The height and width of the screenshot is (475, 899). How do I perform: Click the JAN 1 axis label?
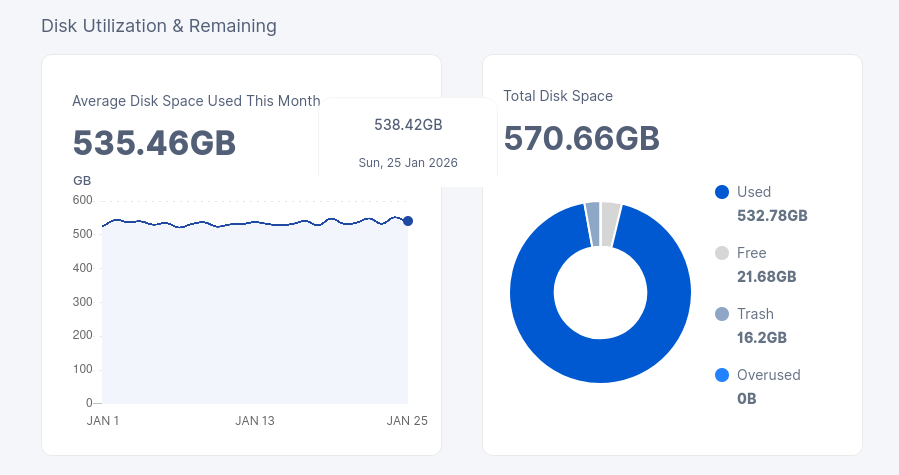[x=103, y=421]
